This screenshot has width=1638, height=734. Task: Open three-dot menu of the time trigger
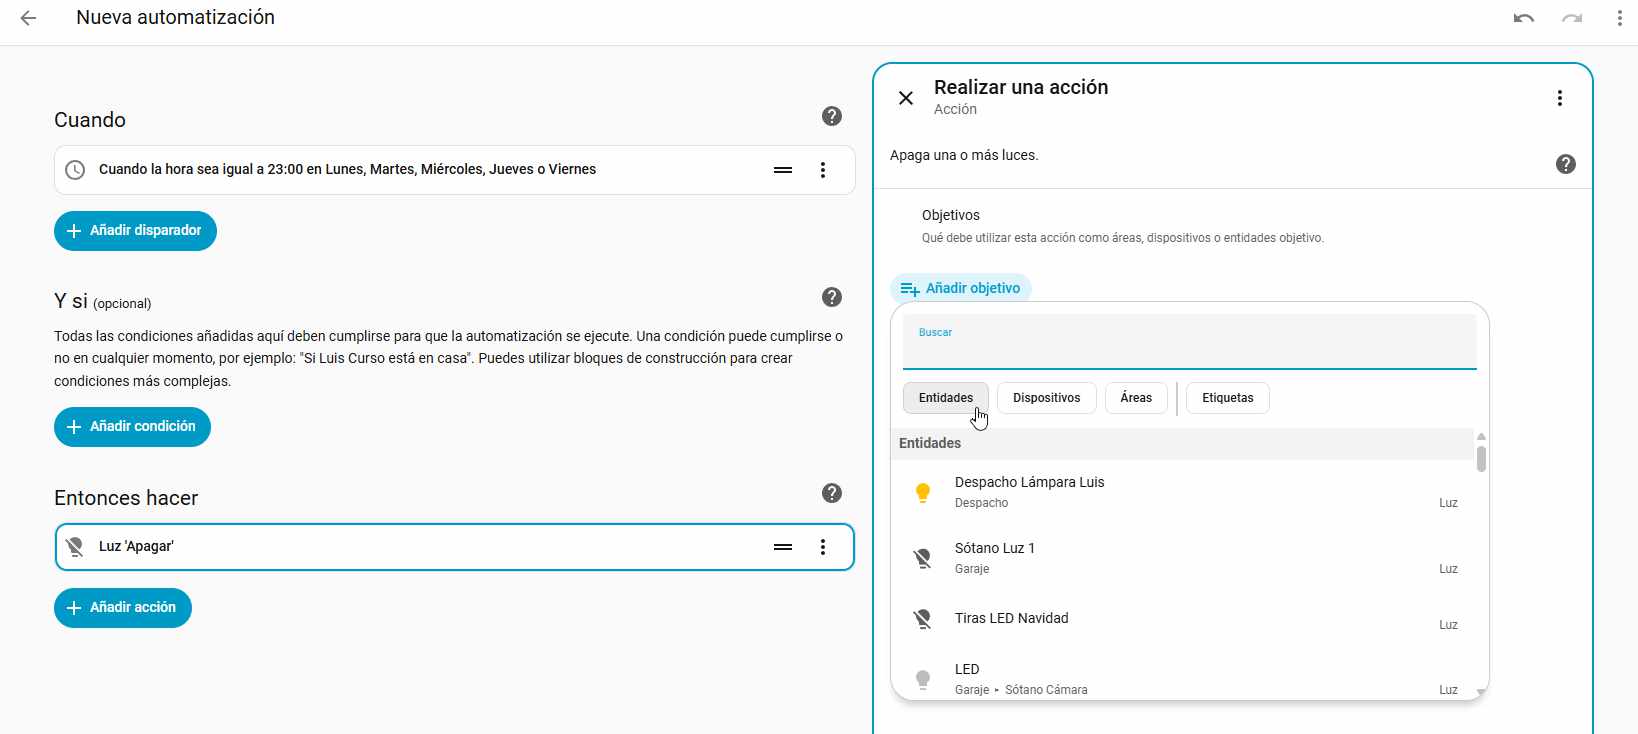tap(823, 170)
